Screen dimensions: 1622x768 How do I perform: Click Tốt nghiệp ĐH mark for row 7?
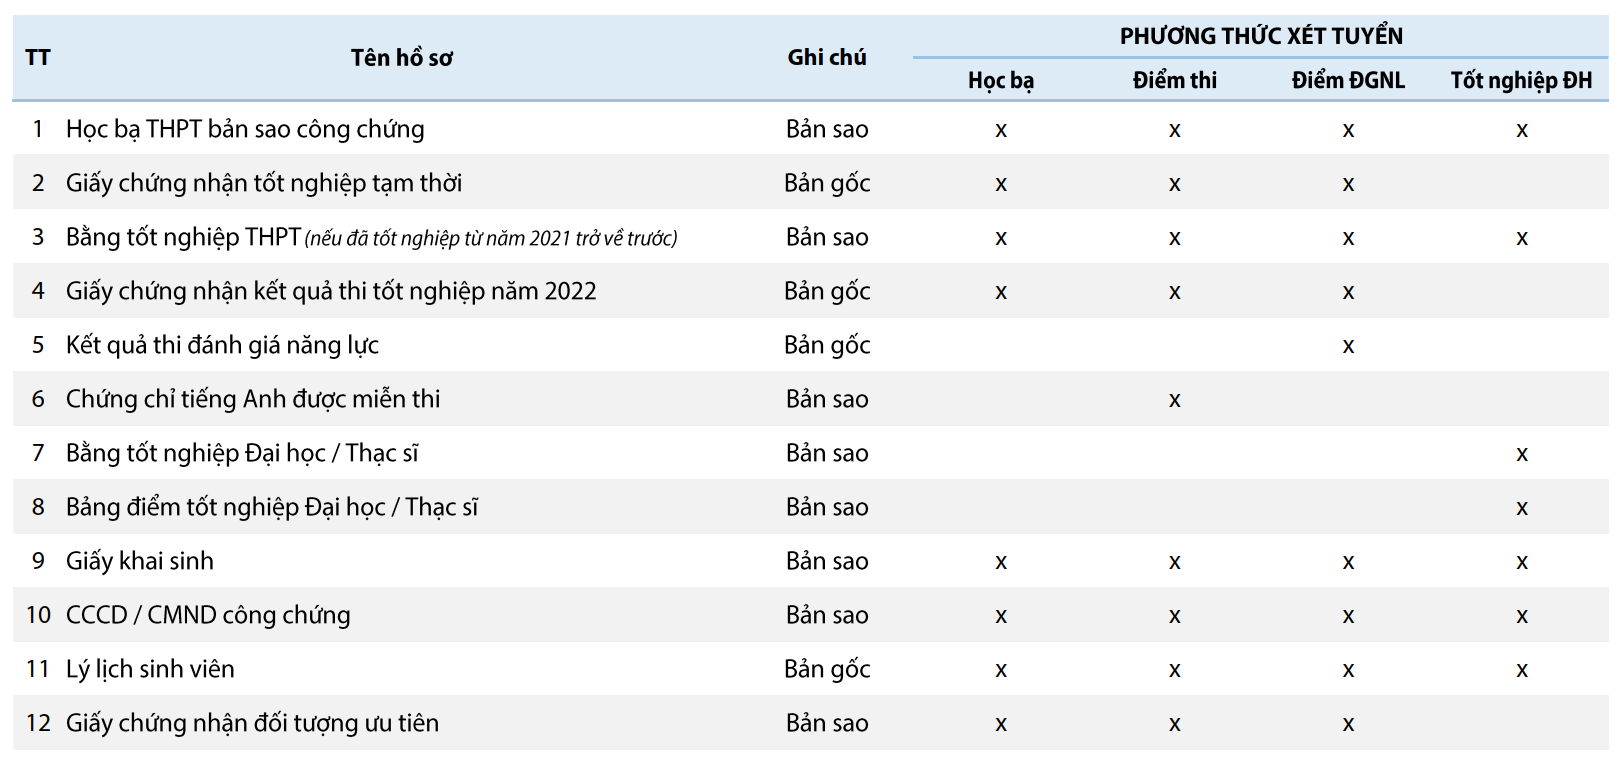[x=1521, y=454]
